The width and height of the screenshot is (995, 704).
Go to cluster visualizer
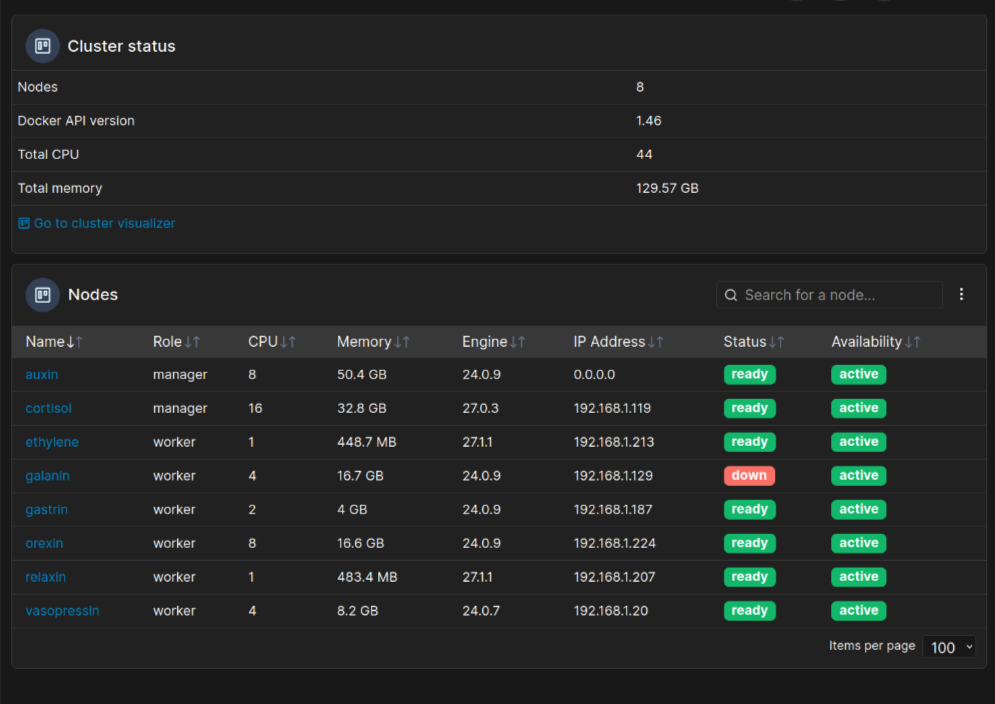coord(104,223)
